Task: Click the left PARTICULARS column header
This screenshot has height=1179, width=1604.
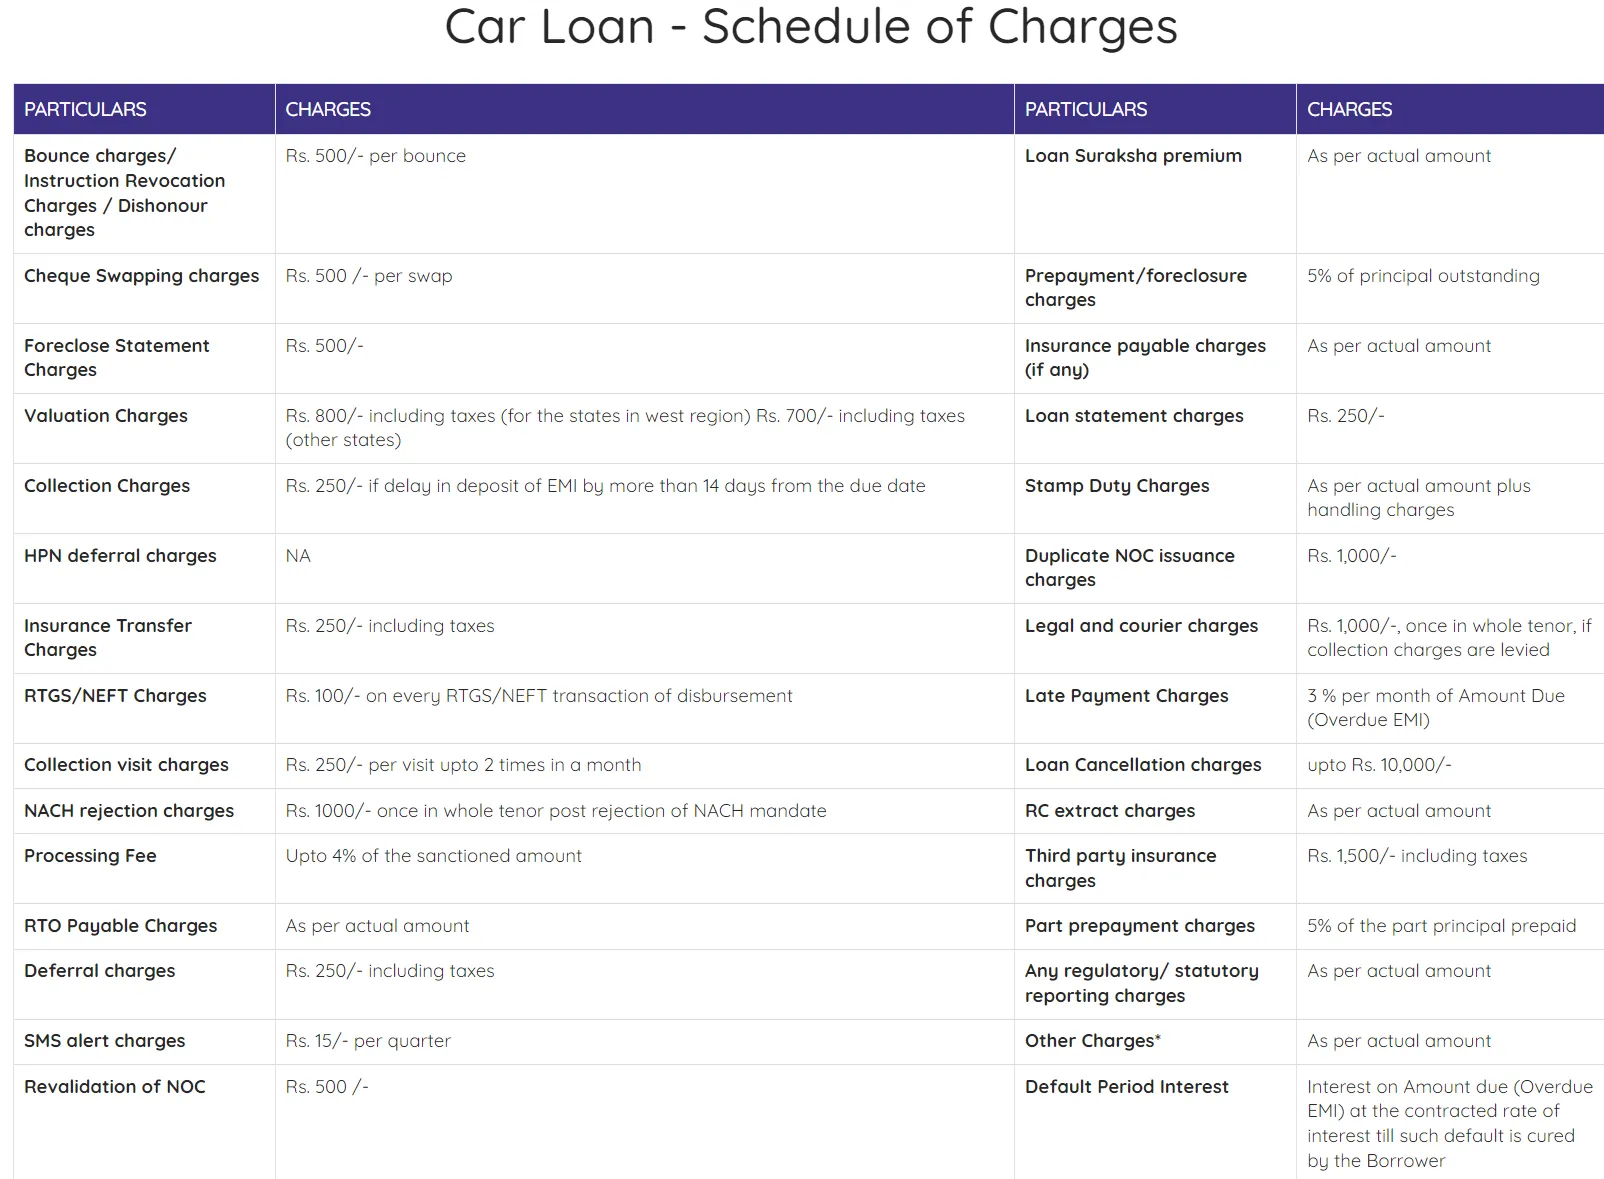Action: point(85,109)
